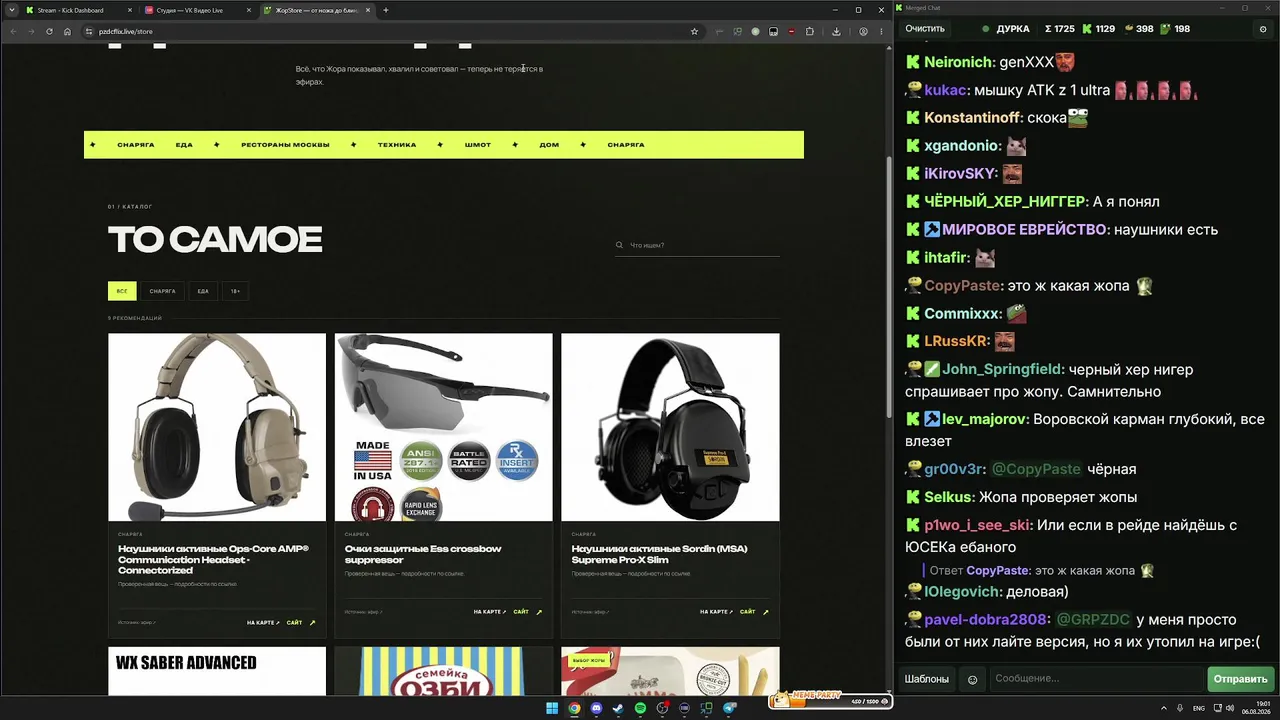
Task: Open the Chrome three-dot menu
Action: tap(881, 31)
